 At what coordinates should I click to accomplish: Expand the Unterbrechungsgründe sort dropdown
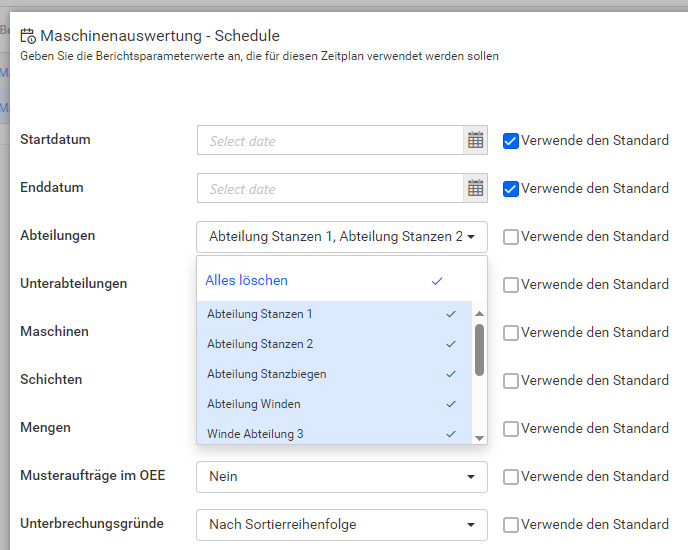point(341,525)
